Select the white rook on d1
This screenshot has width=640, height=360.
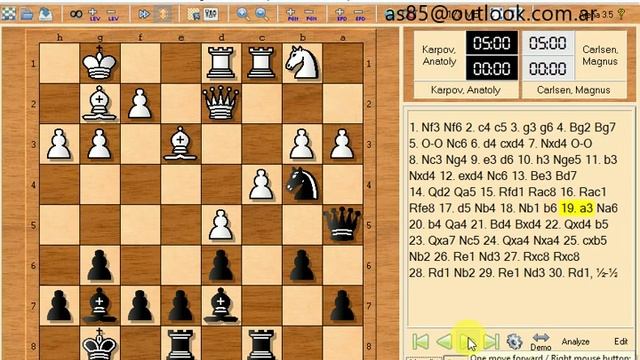pyautogui.click(x=221, y=63)
